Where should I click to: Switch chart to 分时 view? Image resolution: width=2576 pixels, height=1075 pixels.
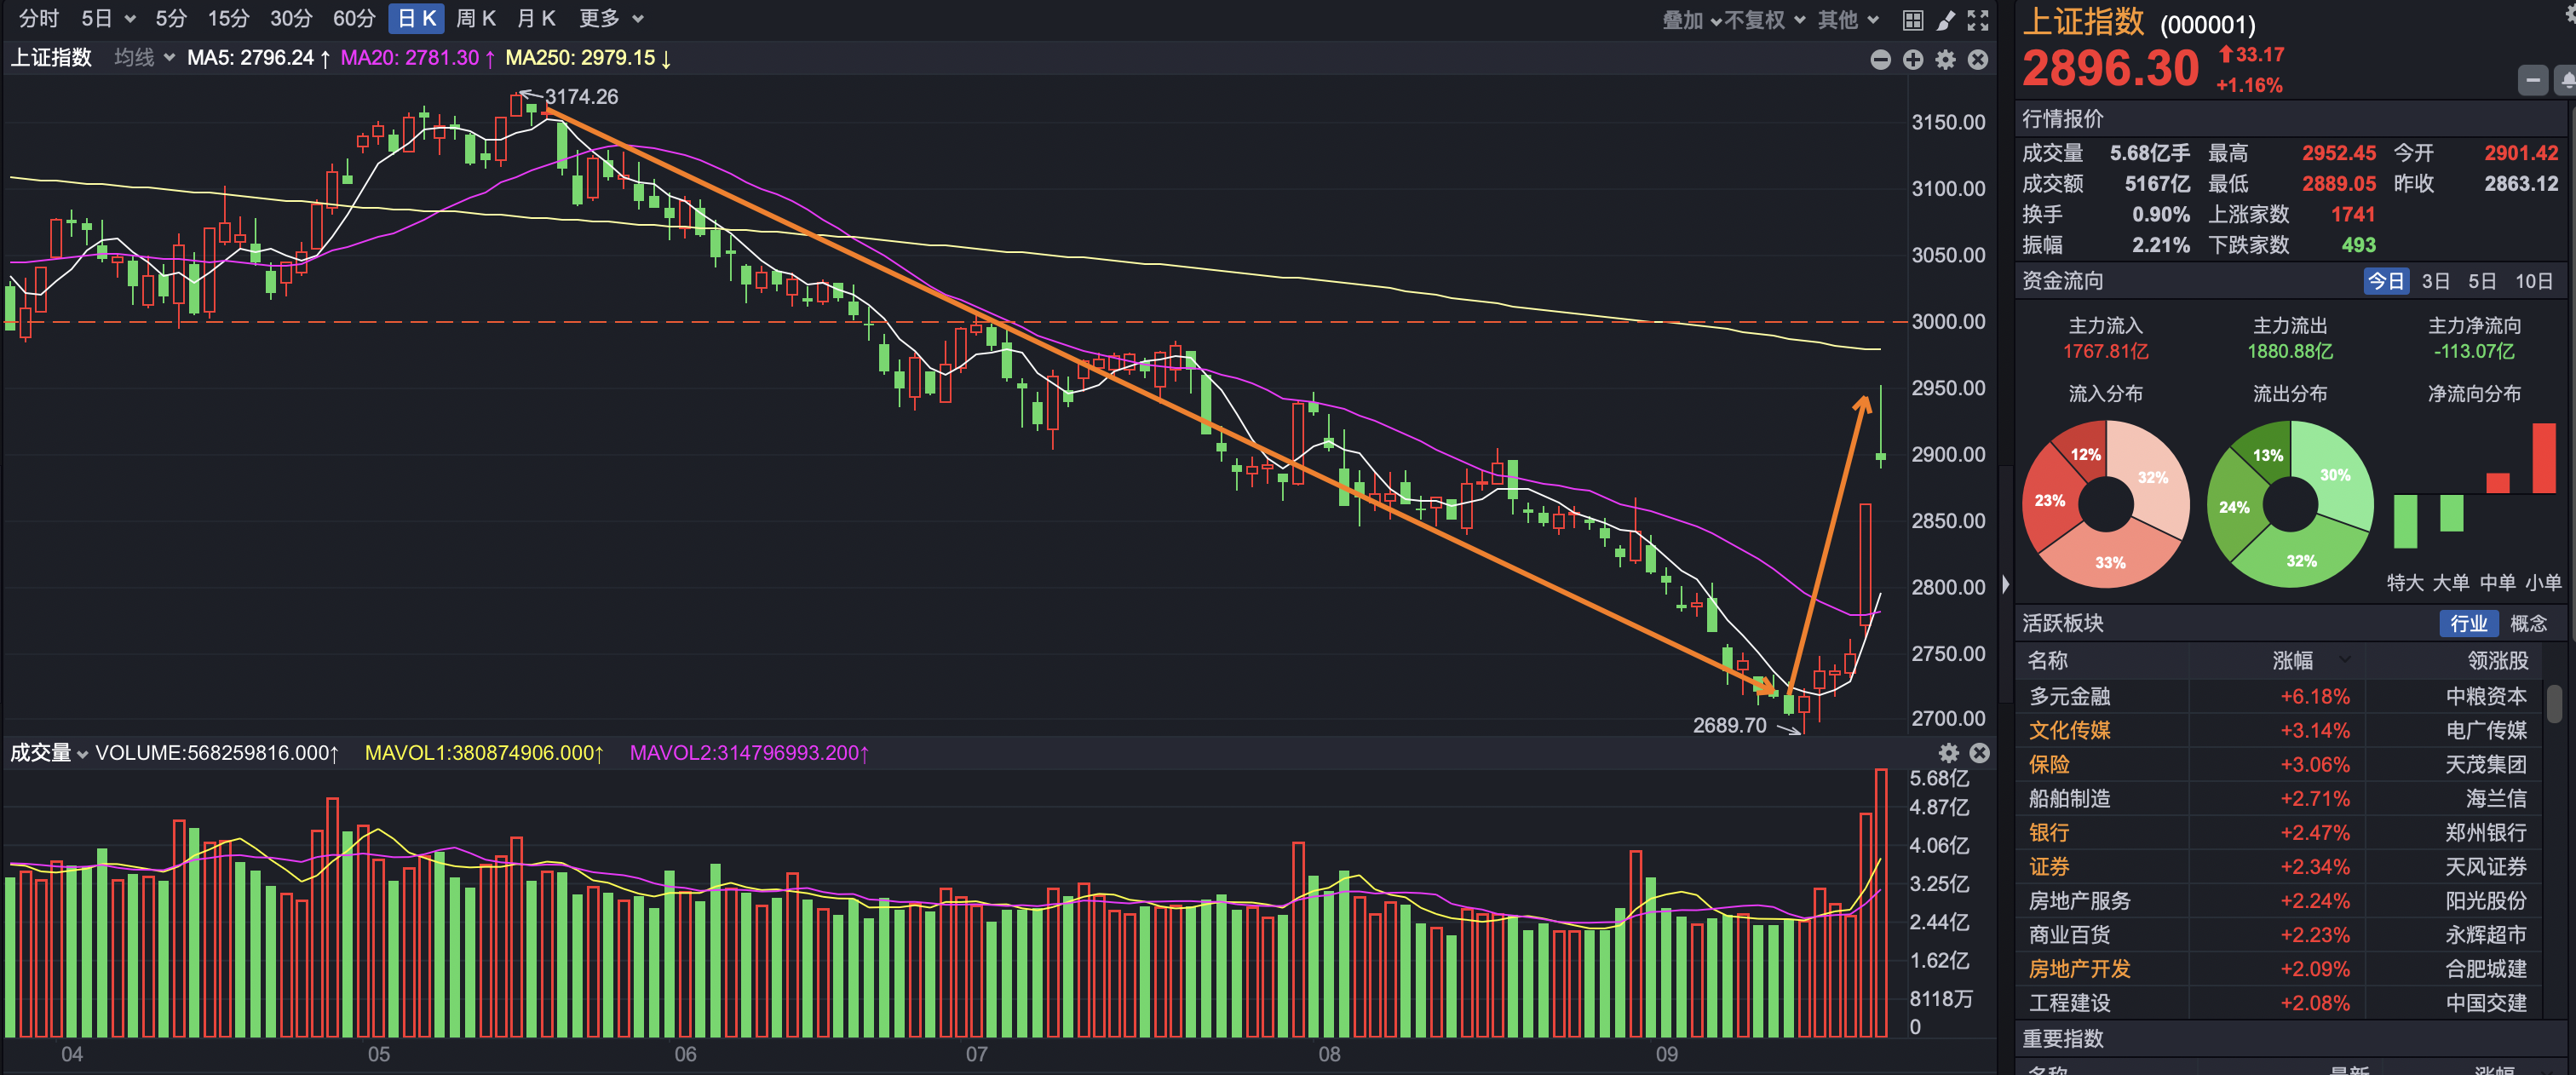click(39, 19)
